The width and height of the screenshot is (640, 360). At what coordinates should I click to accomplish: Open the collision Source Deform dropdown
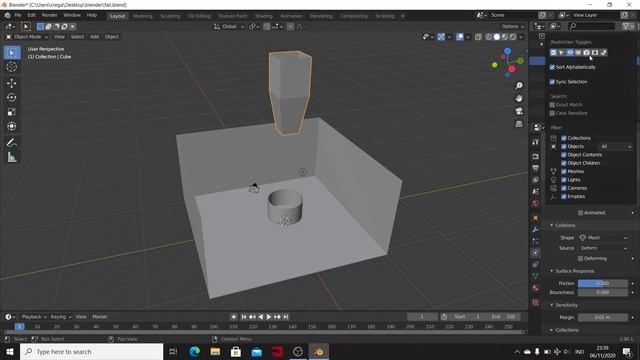(x=603, y=248)
